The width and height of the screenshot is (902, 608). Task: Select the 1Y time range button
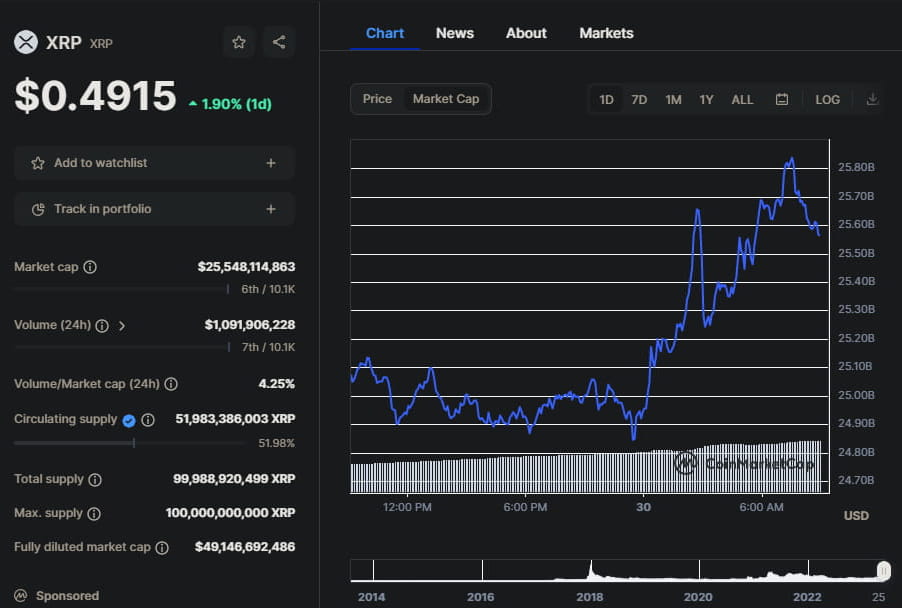pos(706,99)
